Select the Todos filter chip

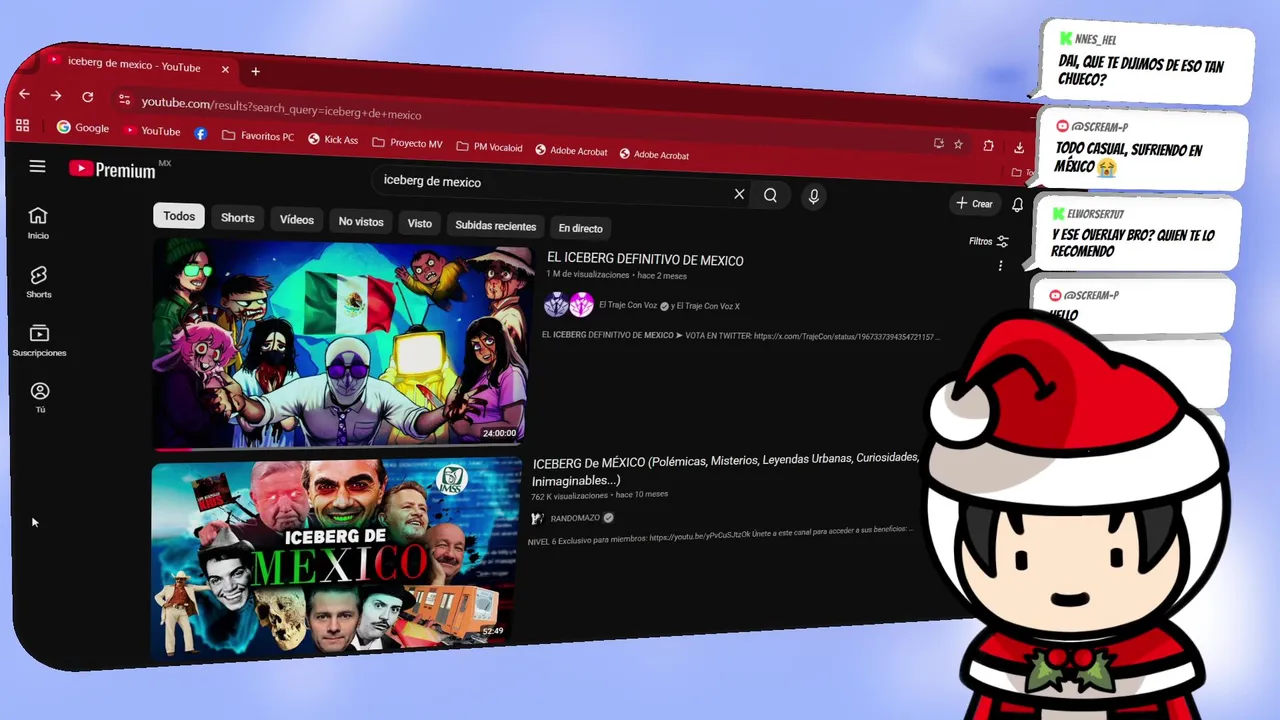179,216
